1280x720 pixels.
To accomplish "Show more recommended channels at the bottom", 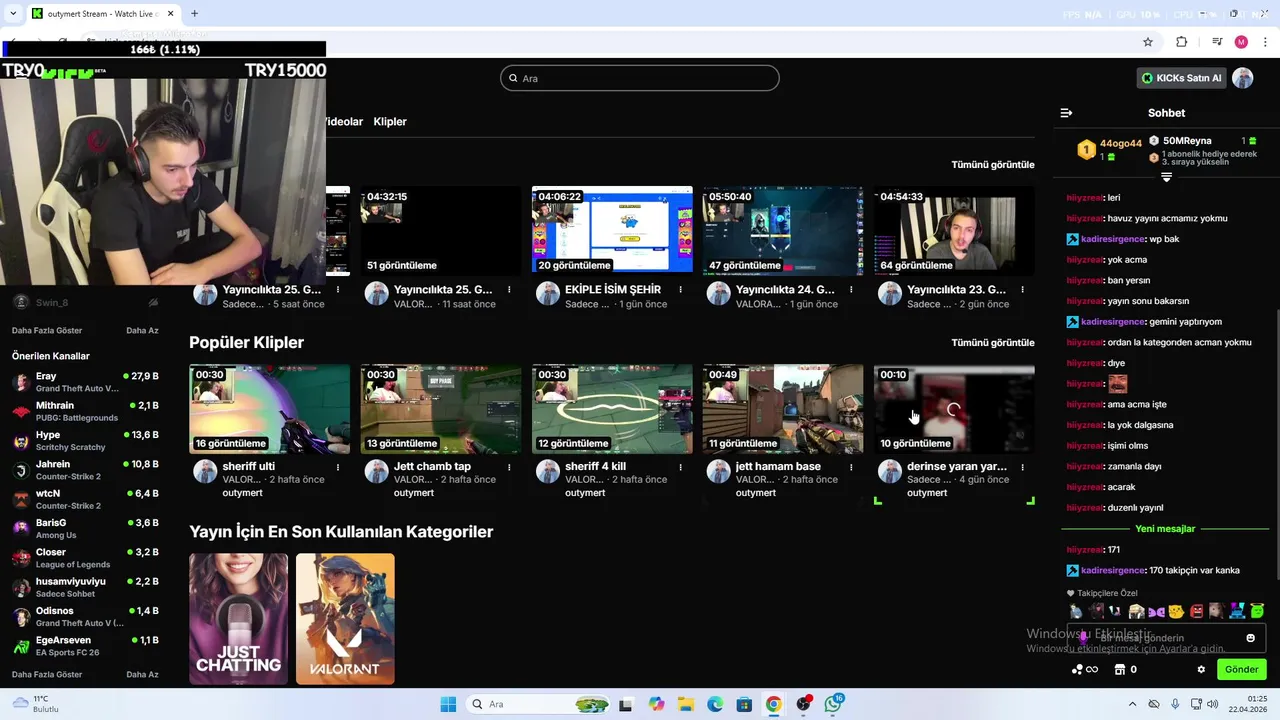I will pos(47,674).
